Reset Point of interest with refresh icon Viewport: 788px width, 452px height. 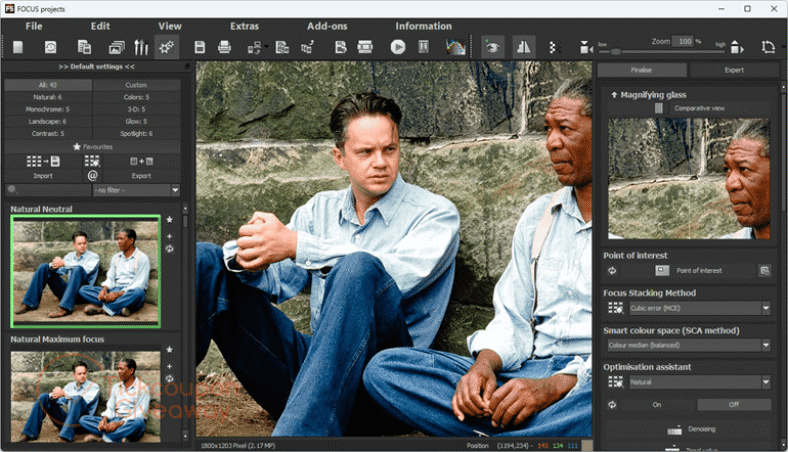click(612, 270)
